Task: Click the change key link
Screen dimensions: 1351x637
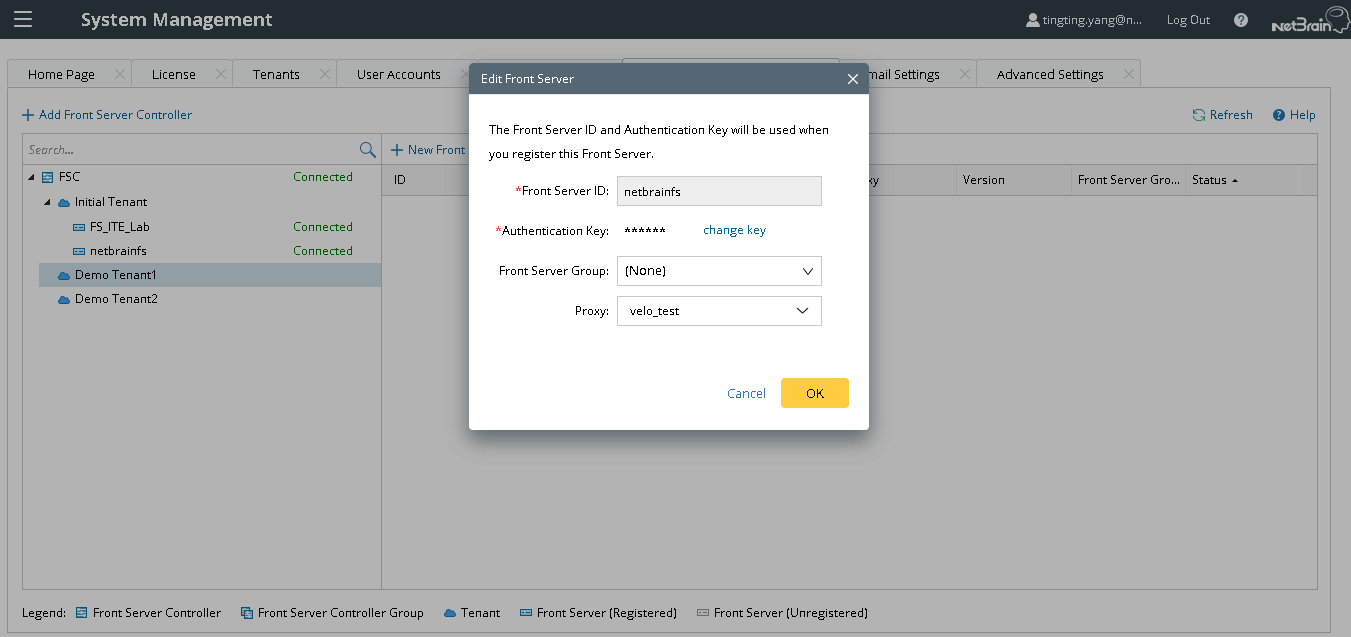Action: [x=734, y=230]
